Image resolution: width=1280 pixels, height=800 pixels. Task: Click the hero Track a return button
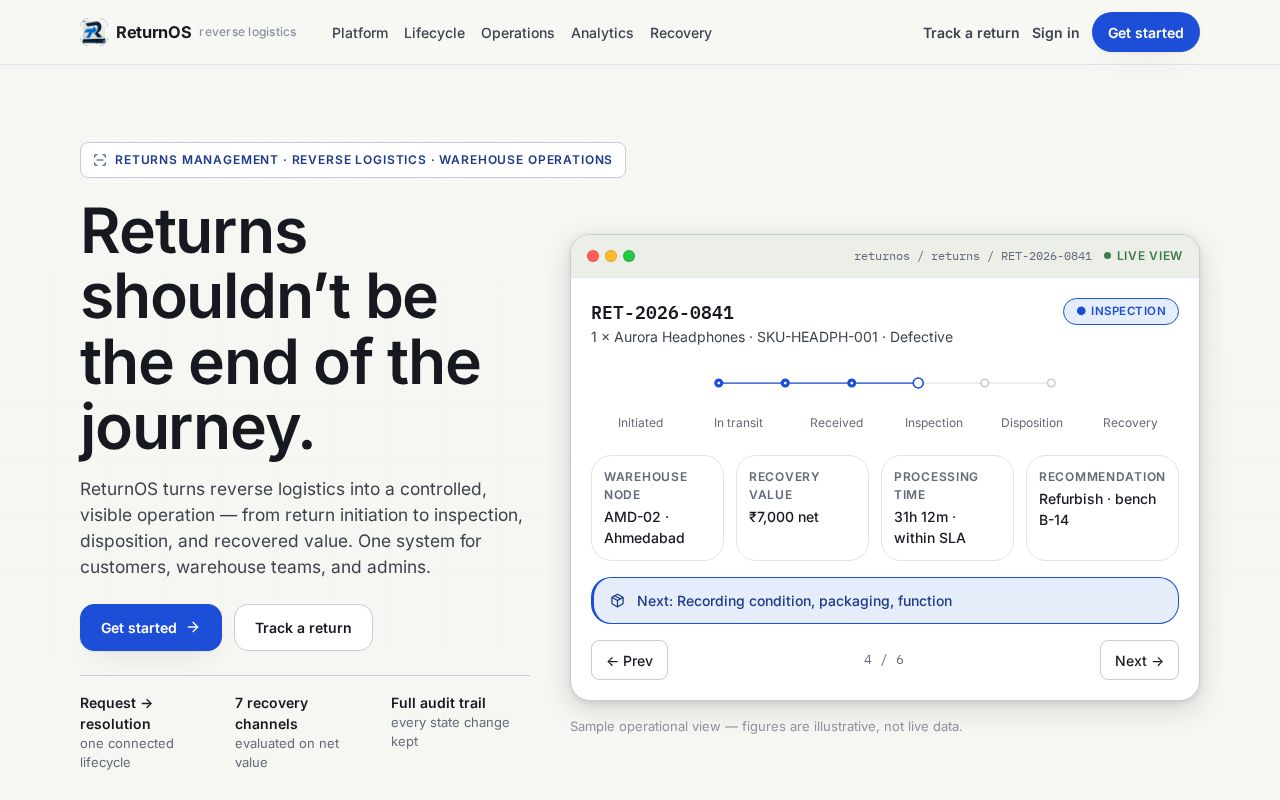coord(303,627)
